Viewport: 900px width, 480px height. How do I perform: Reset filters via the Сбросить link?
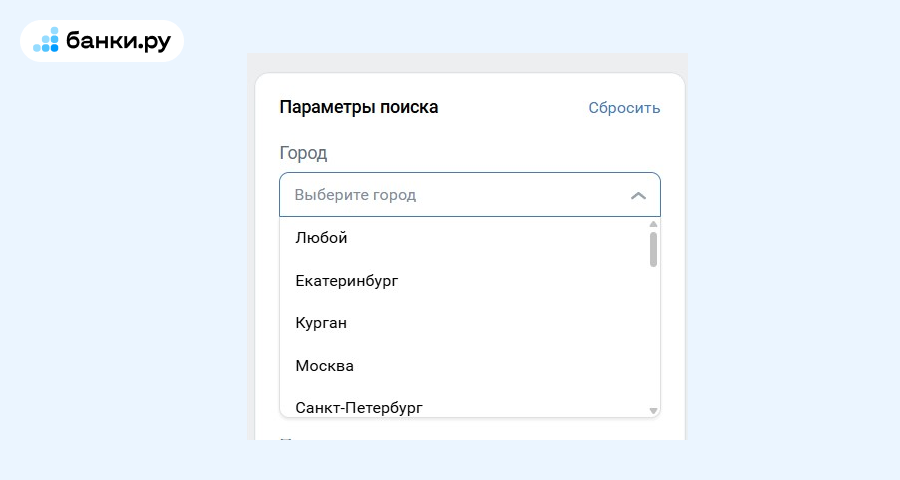click(x=624, y=108)
